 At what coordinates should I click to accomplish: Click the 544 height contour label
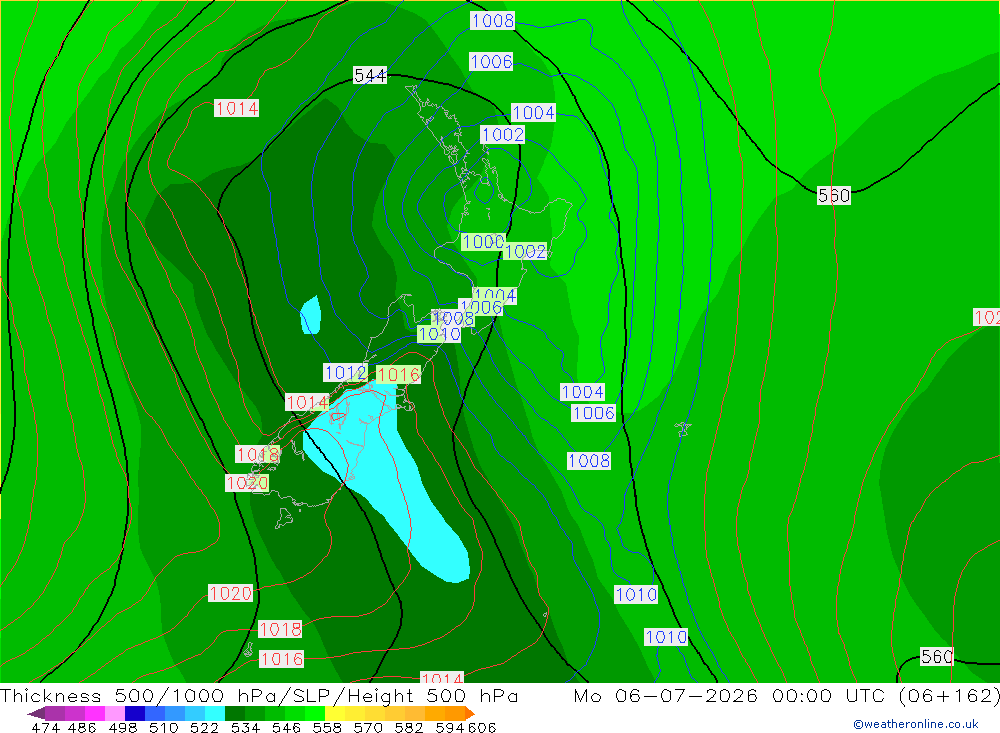(x=370, y=75)
